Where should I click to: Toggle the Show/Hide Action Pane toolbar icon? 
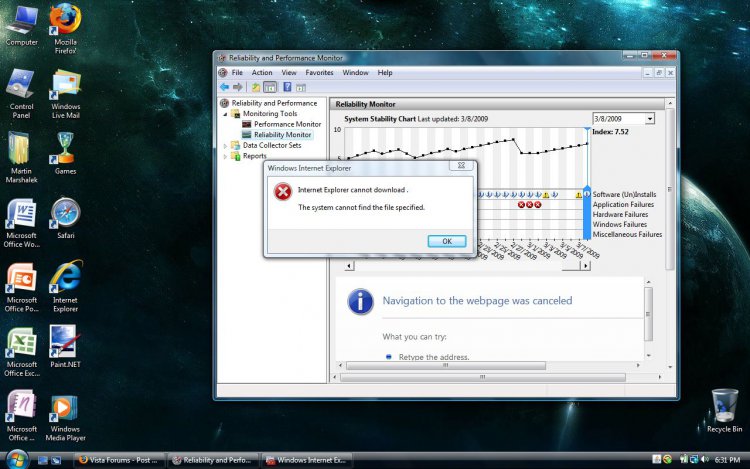(x=301, y=87)
